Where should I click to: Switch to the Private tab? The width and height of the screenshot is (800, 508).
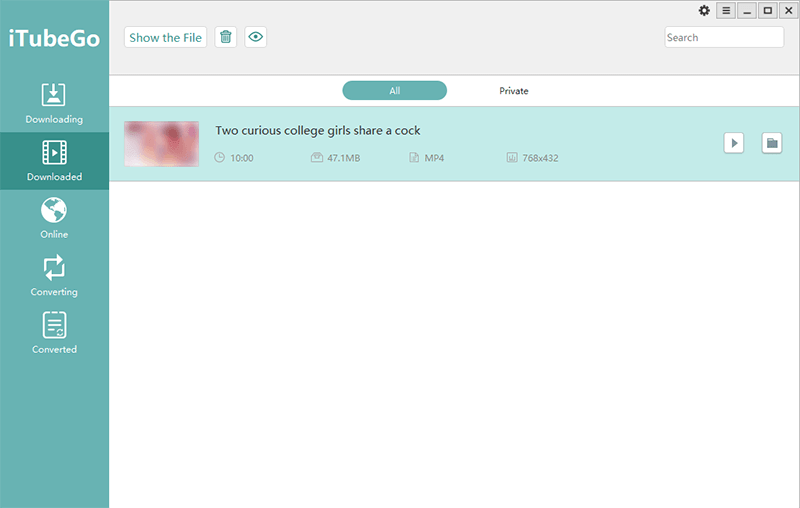pyautogui.click(x=514, y=91)
